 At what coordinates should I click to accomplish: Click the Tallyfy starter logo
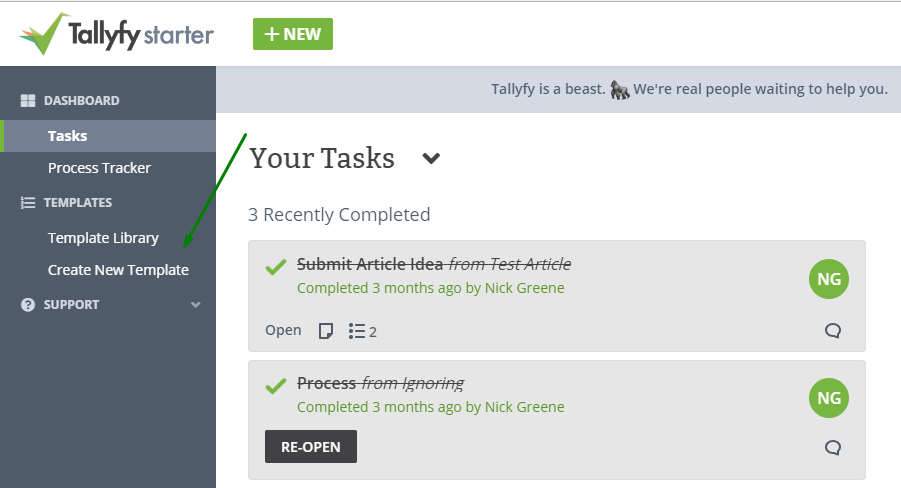pos(116,34)
